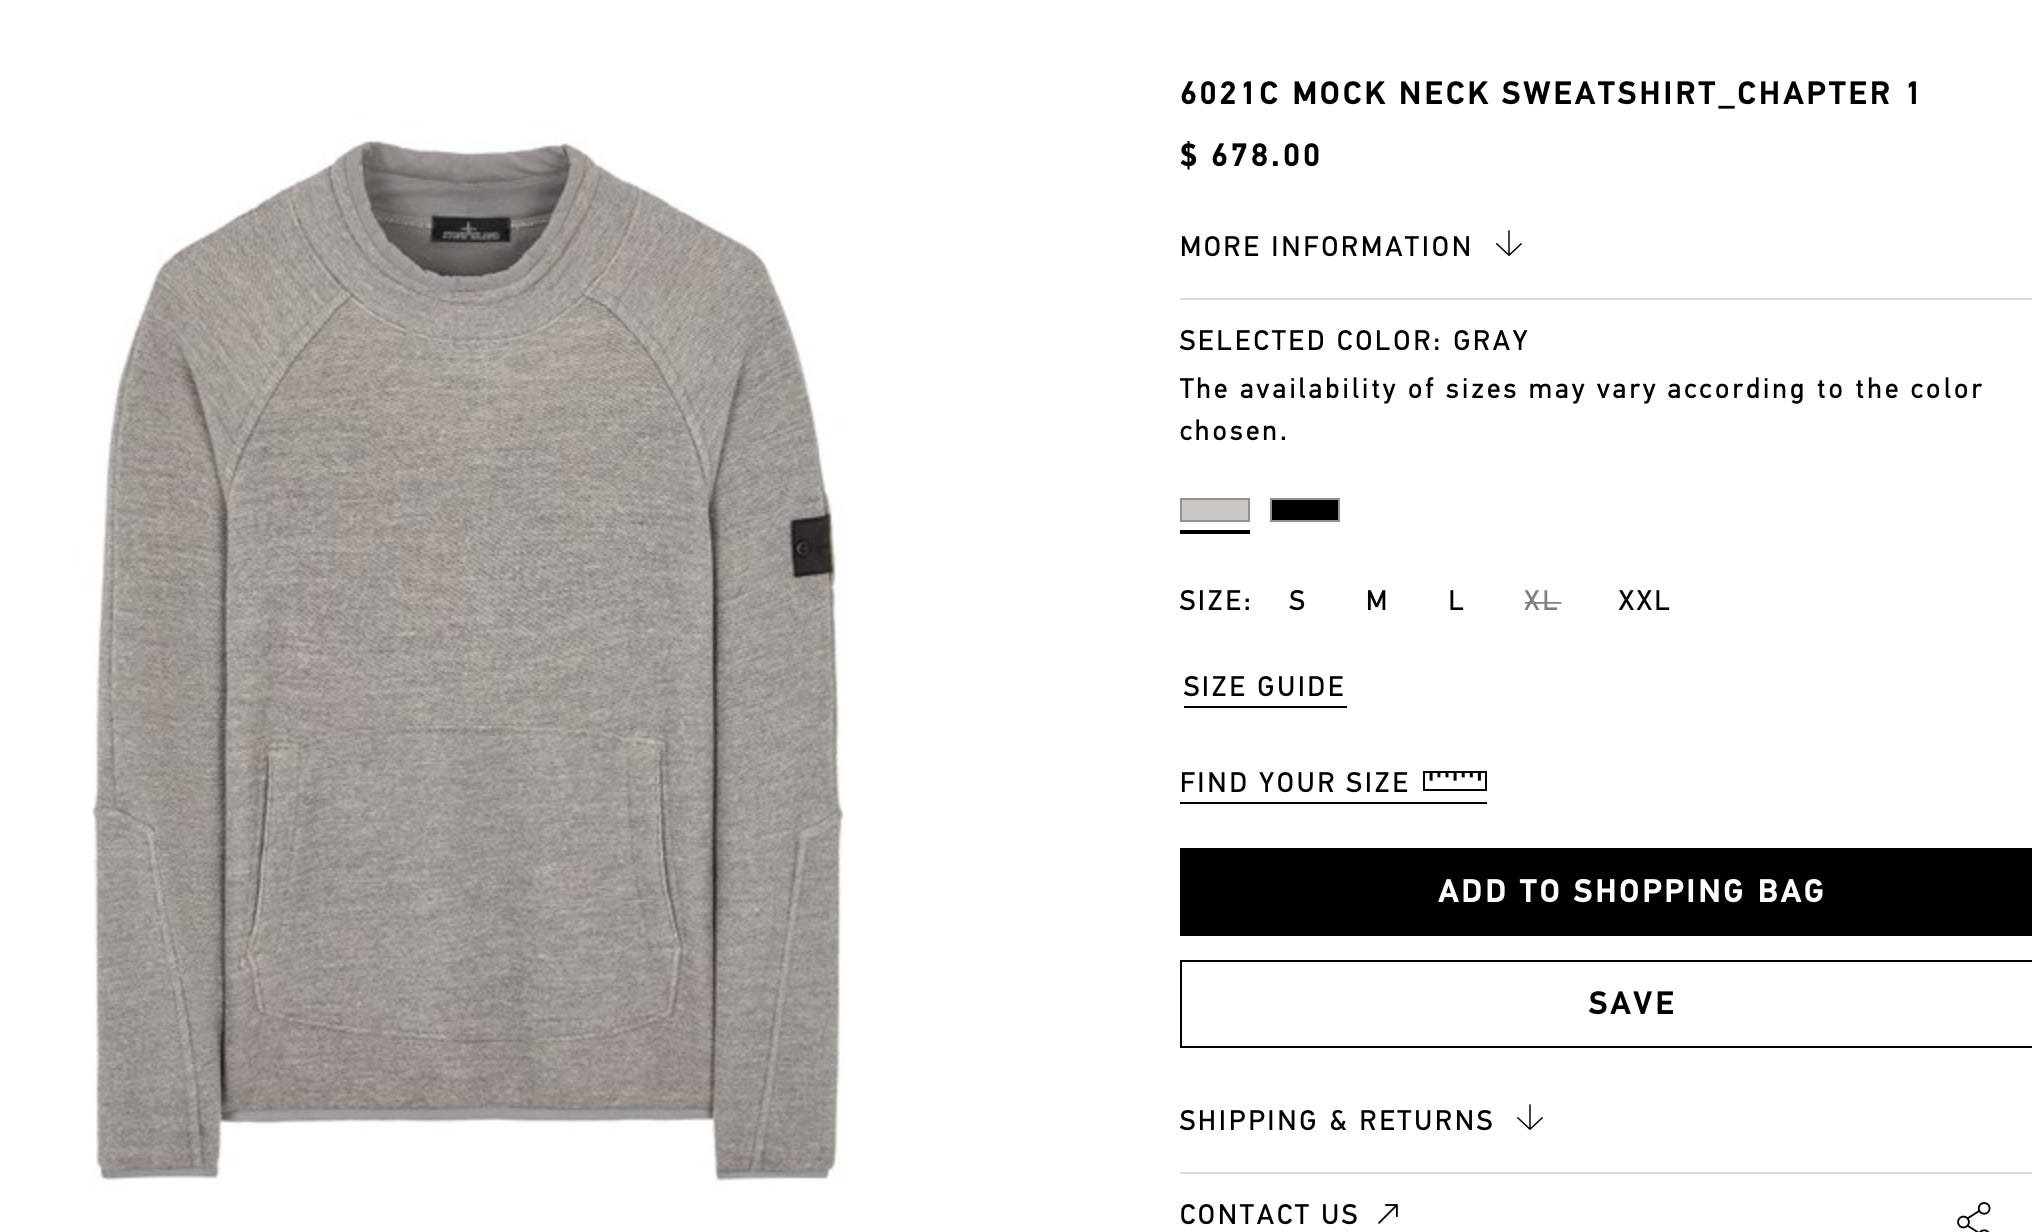2032x1232 pixels.
Task: Add the sweatshirt to shopping bag
Action: [x=1606, y=892]
